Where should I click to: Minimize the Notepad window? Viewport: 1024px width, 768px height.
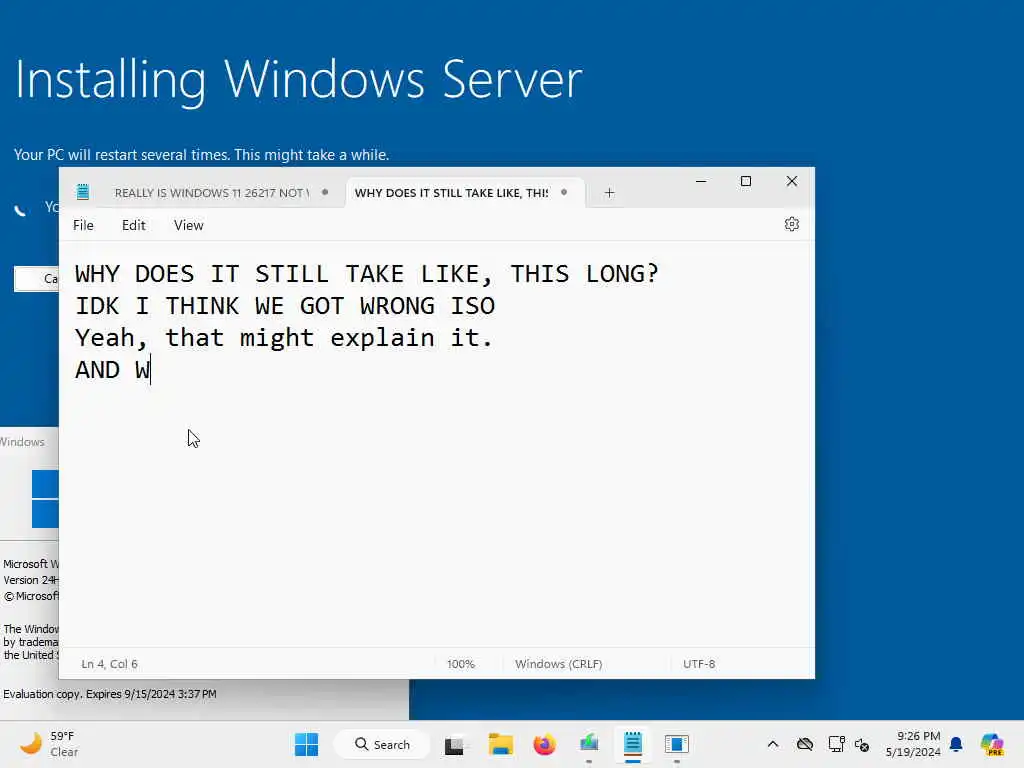click(701, 182)
